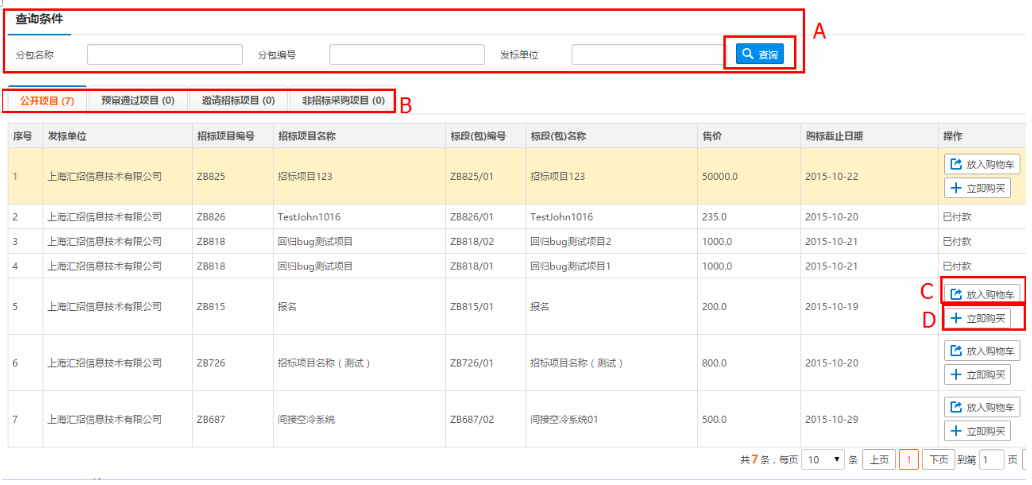Add 间接空冷系统 ZB687 to cart
This screenshot has width=1032, height=485.
click(x=982, y=407)
